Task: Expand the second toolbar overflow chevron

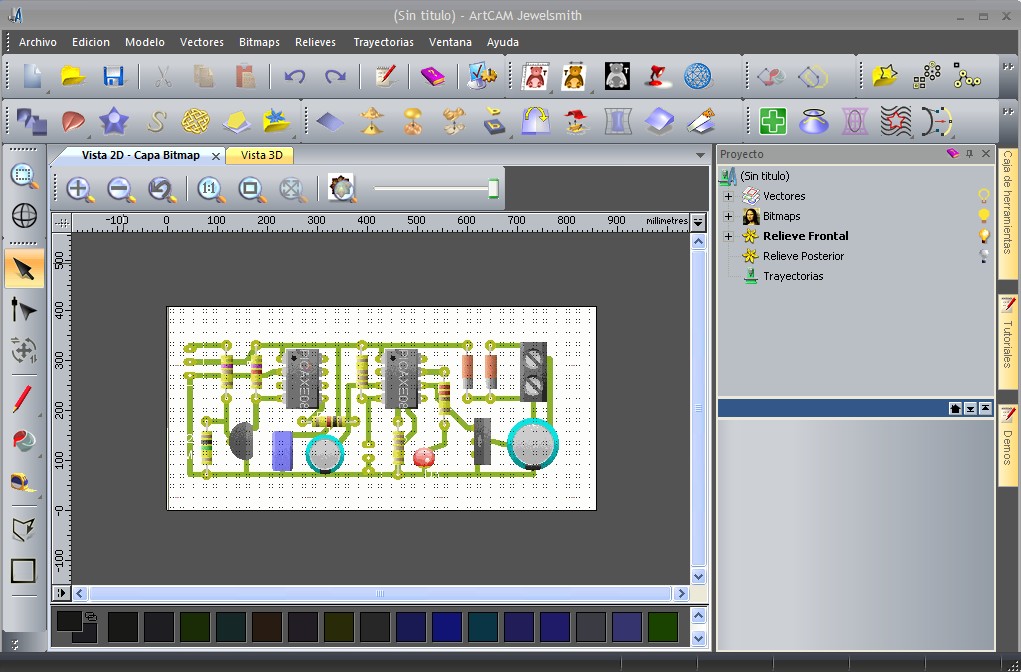Action: 1008,111
